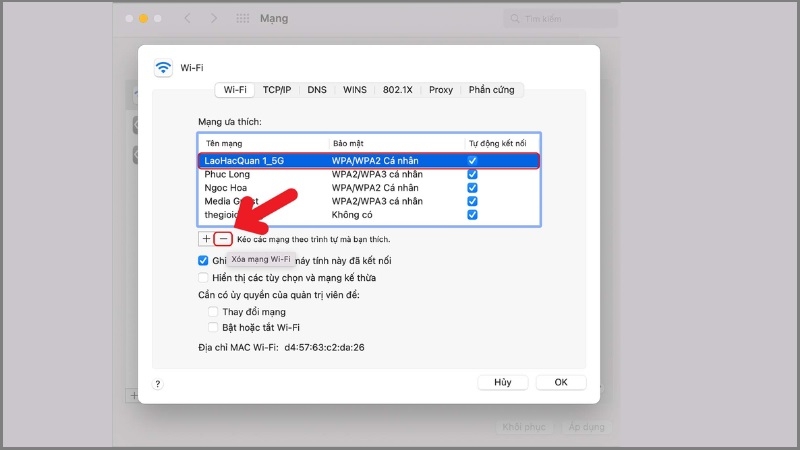Click the Tự động kết nối column header
The width and height of the screenshot is (800, 450).
click(x=497, y=143)
